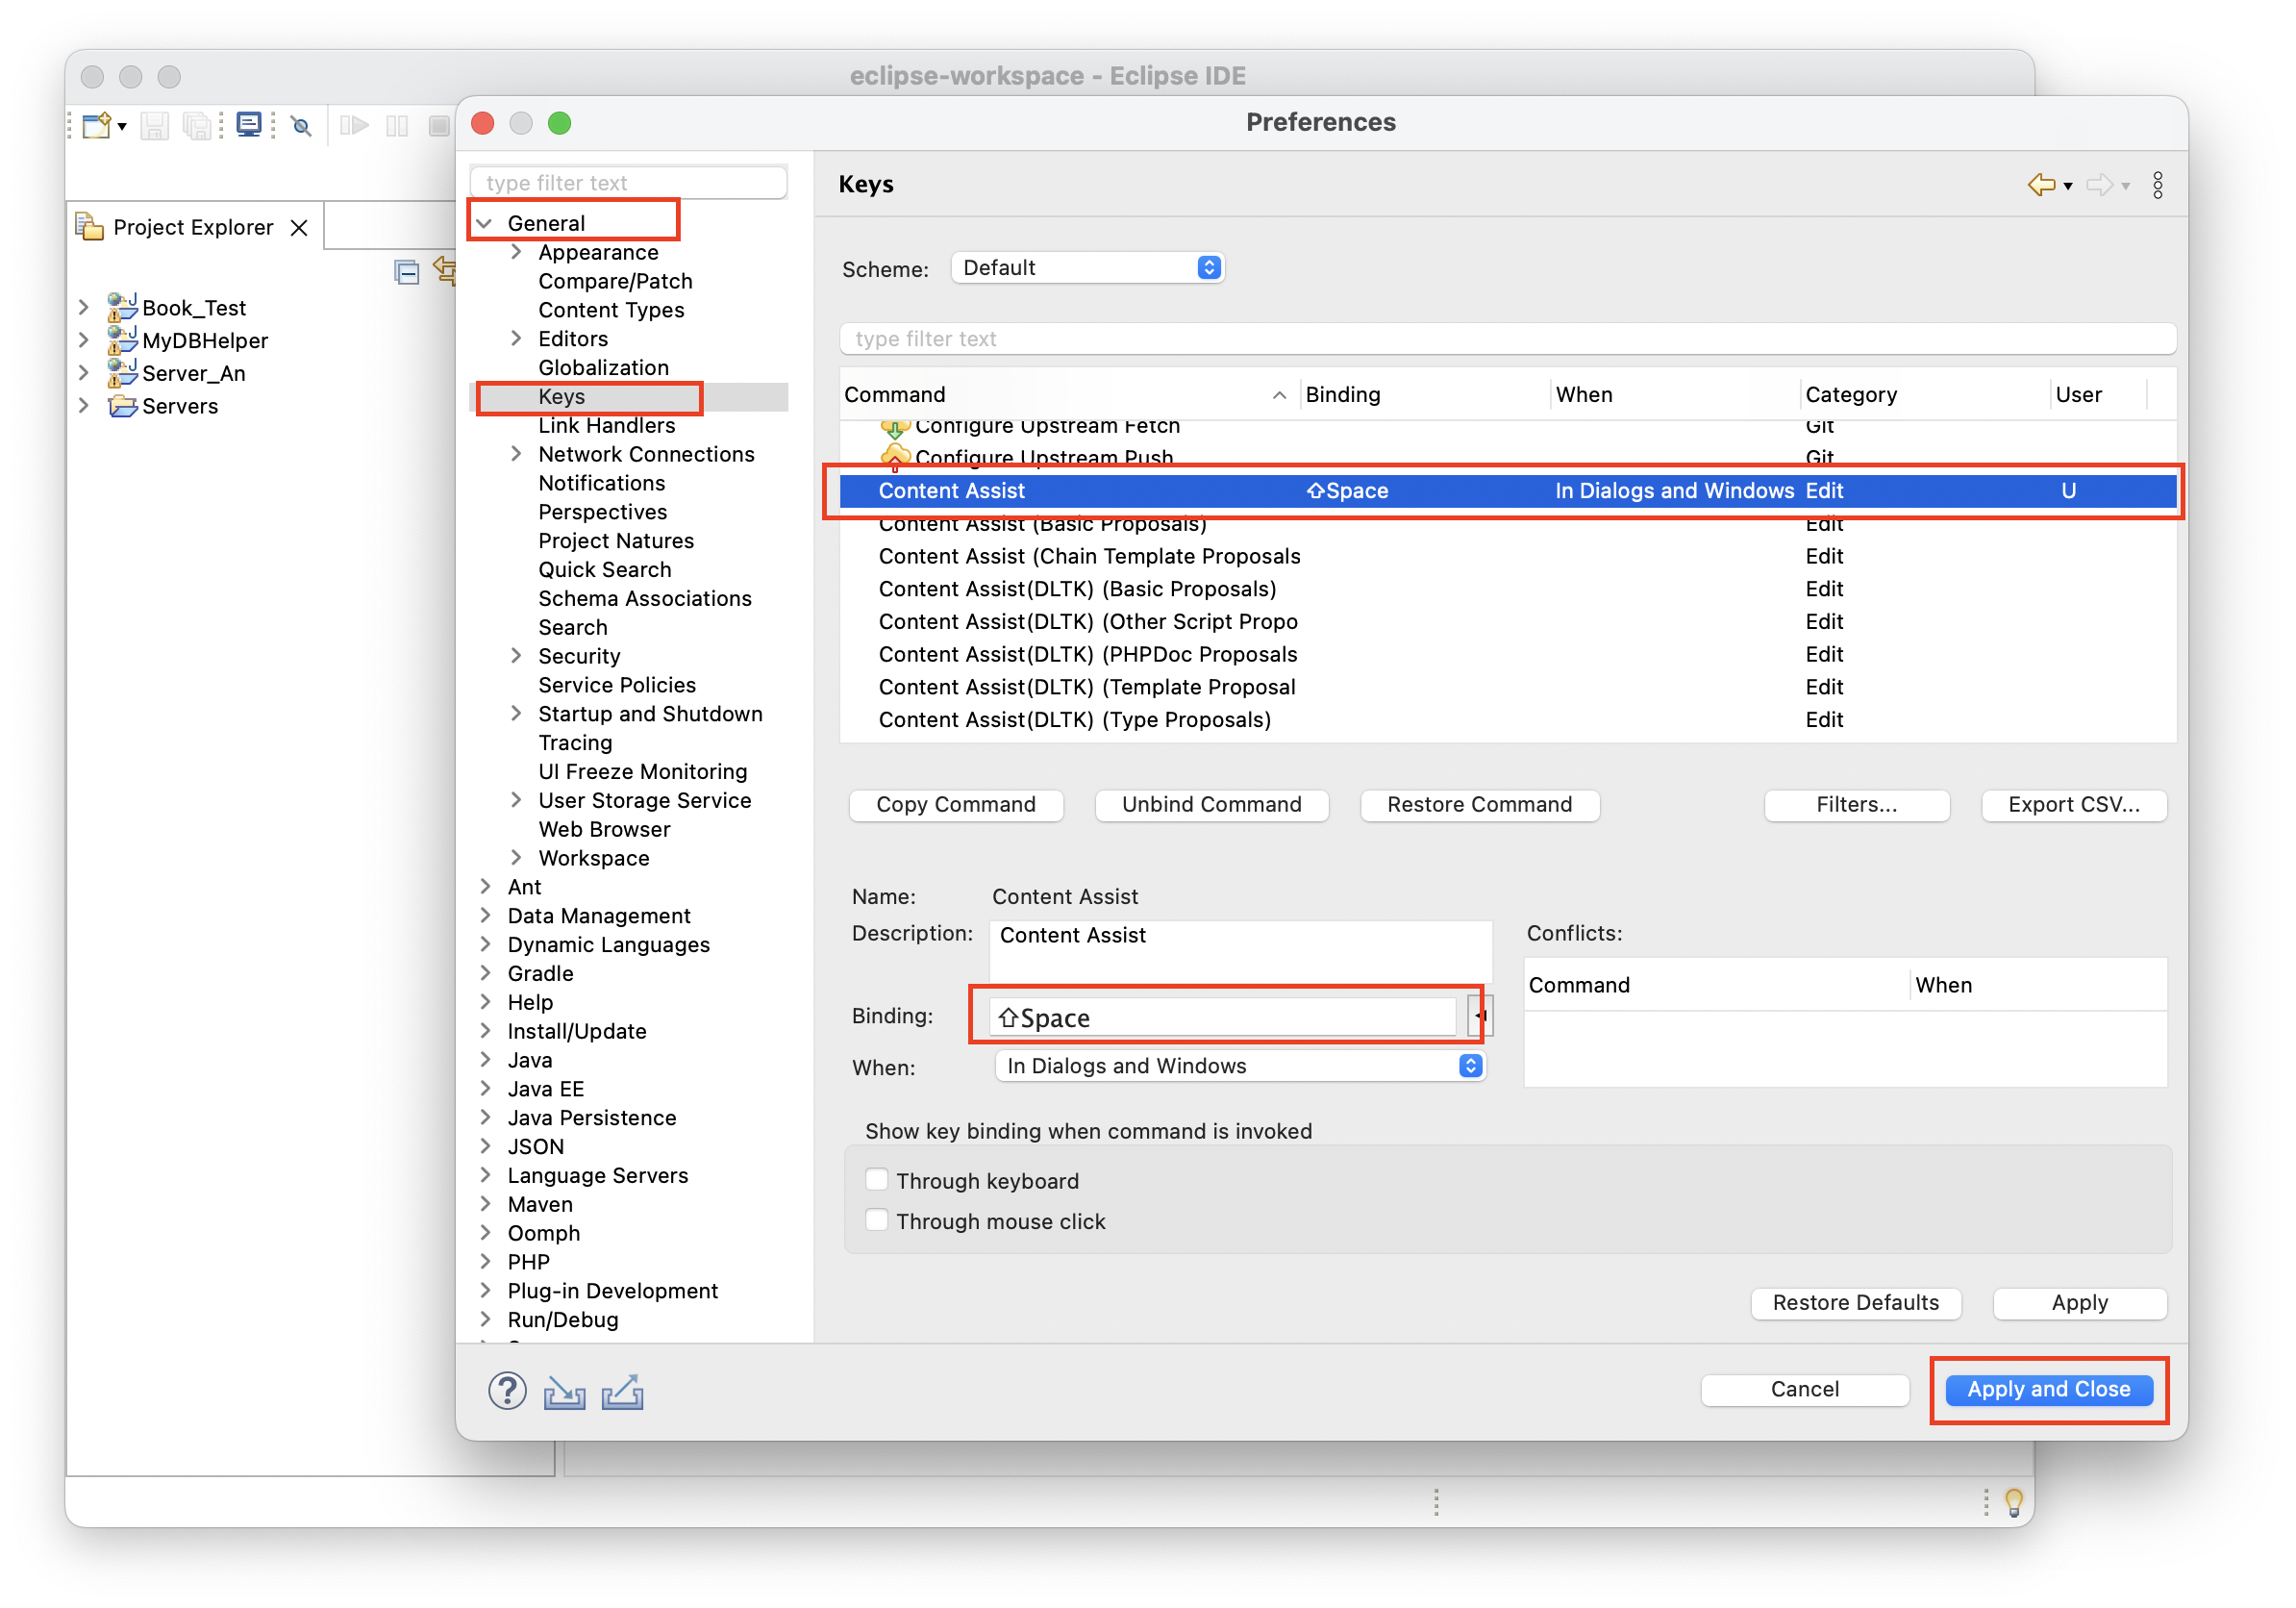
Task: Click the lightbulb tip icon in status bar
Action: (2013, 1501)
